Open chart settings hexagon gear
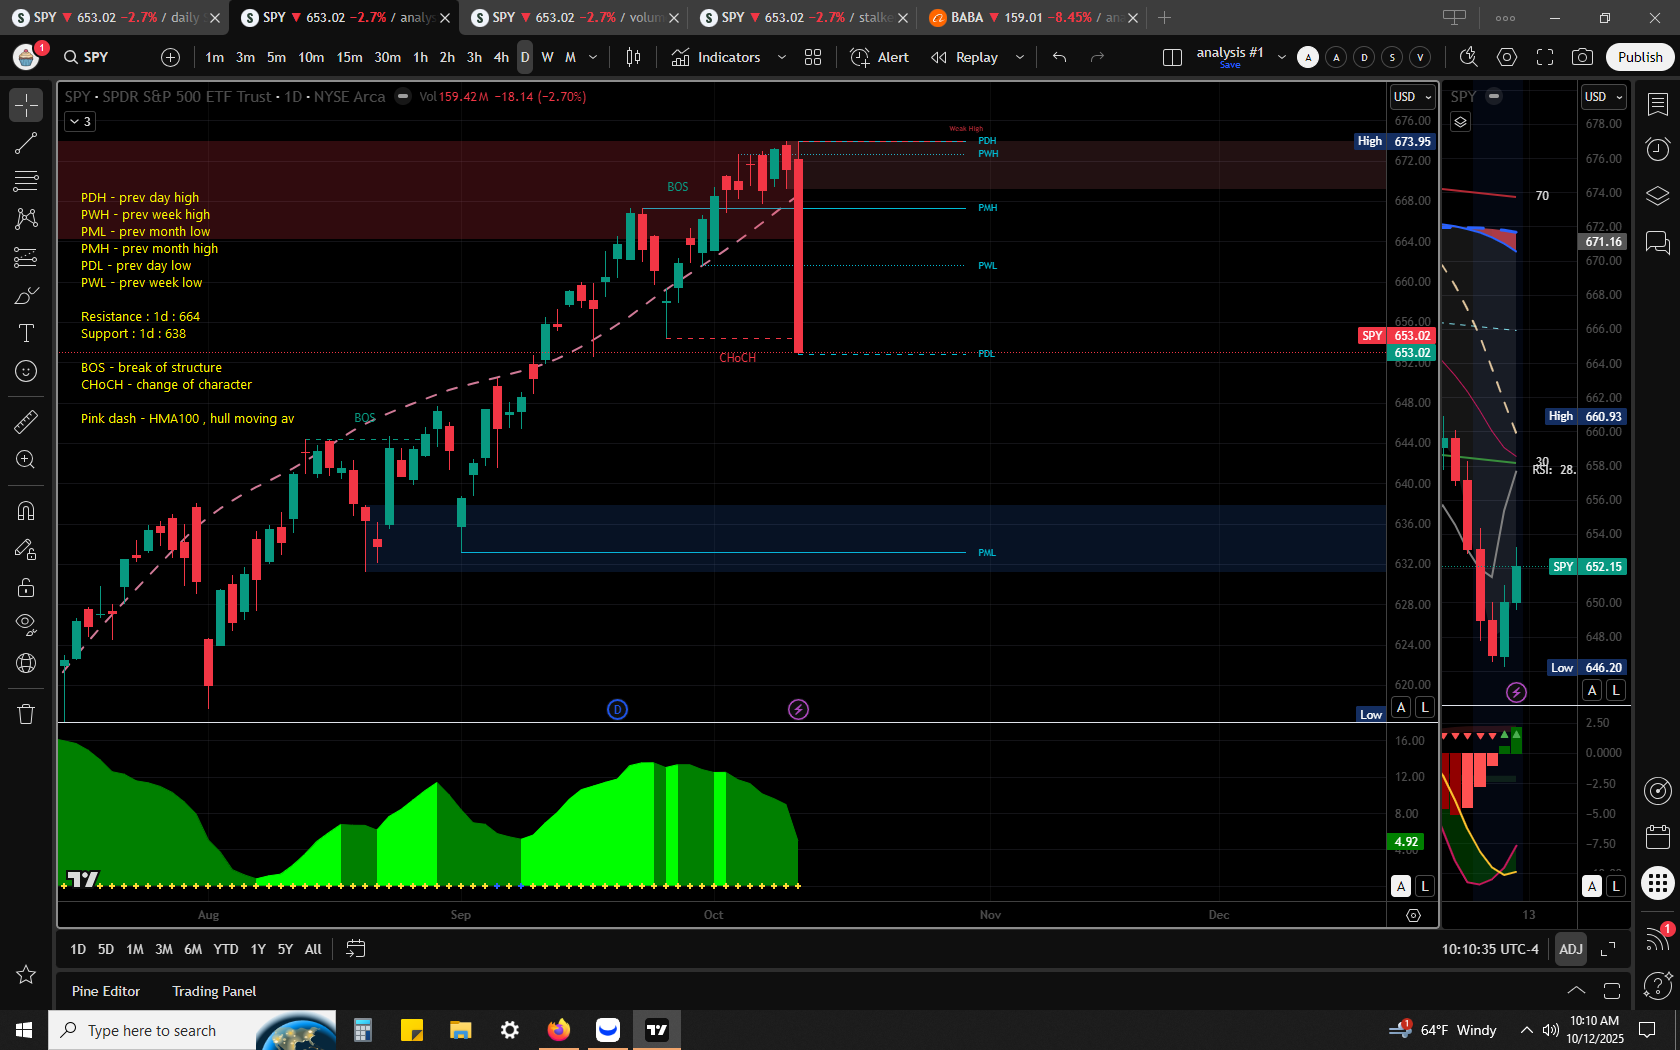The height and width of the screenshot is (1050, 1680). click(x=1507, y=57)
